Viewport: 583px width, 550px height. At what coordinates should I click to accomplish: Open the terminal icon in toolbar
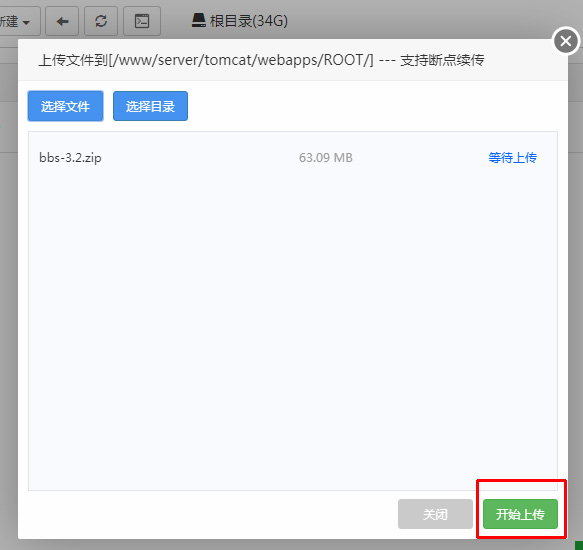[142, 21]
